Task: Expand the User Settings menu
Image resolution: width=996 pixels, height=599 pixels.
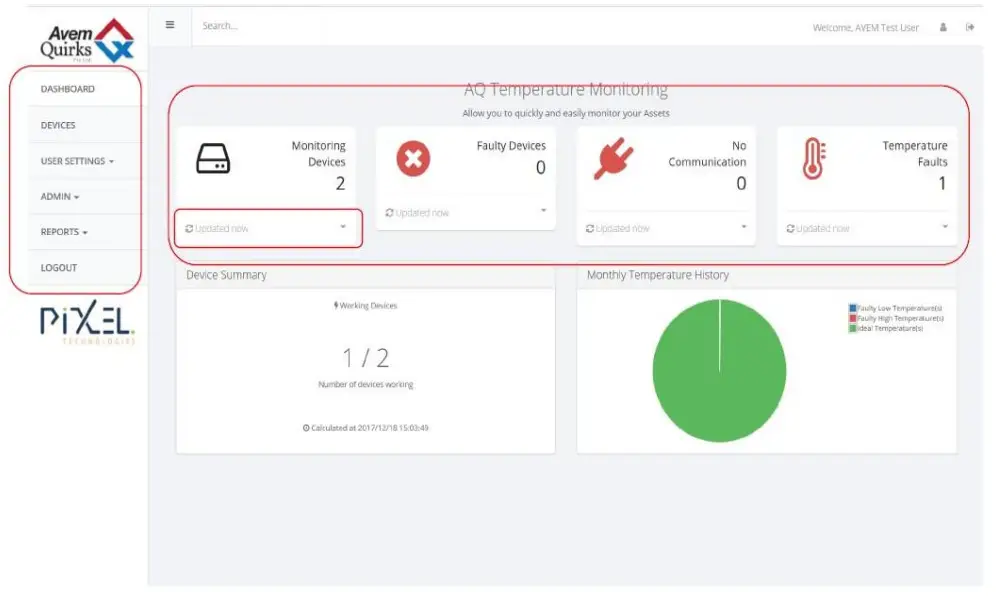Action: click(75, 160)
